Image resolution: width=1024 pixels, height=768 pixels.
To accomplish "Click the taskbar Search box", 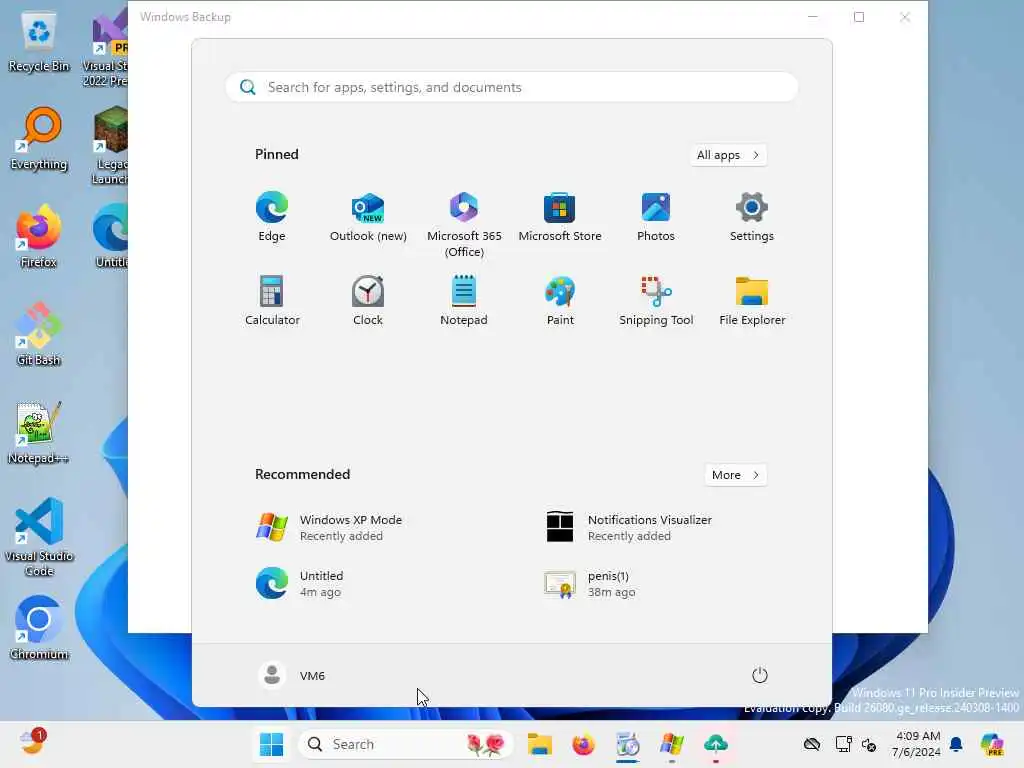I will [405, 744].
